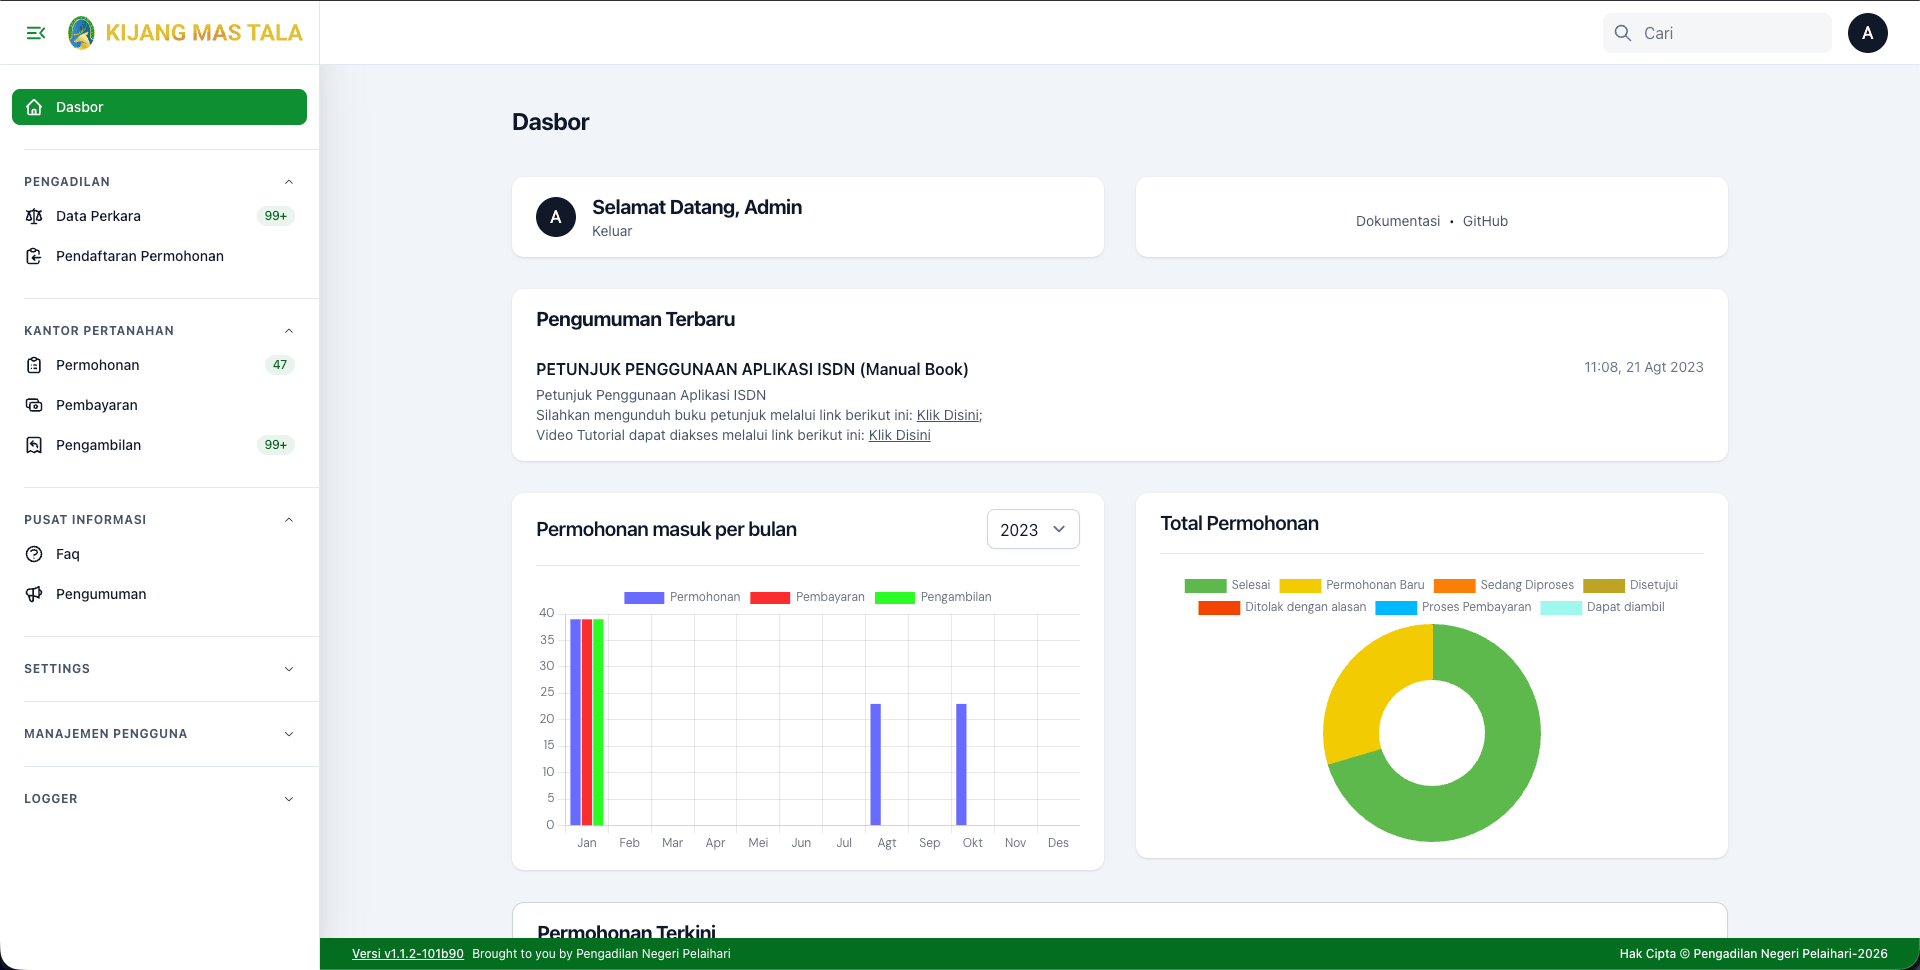Click the Data Perkara scales icon
The image size is (1920, 970).
click(34, 216)
